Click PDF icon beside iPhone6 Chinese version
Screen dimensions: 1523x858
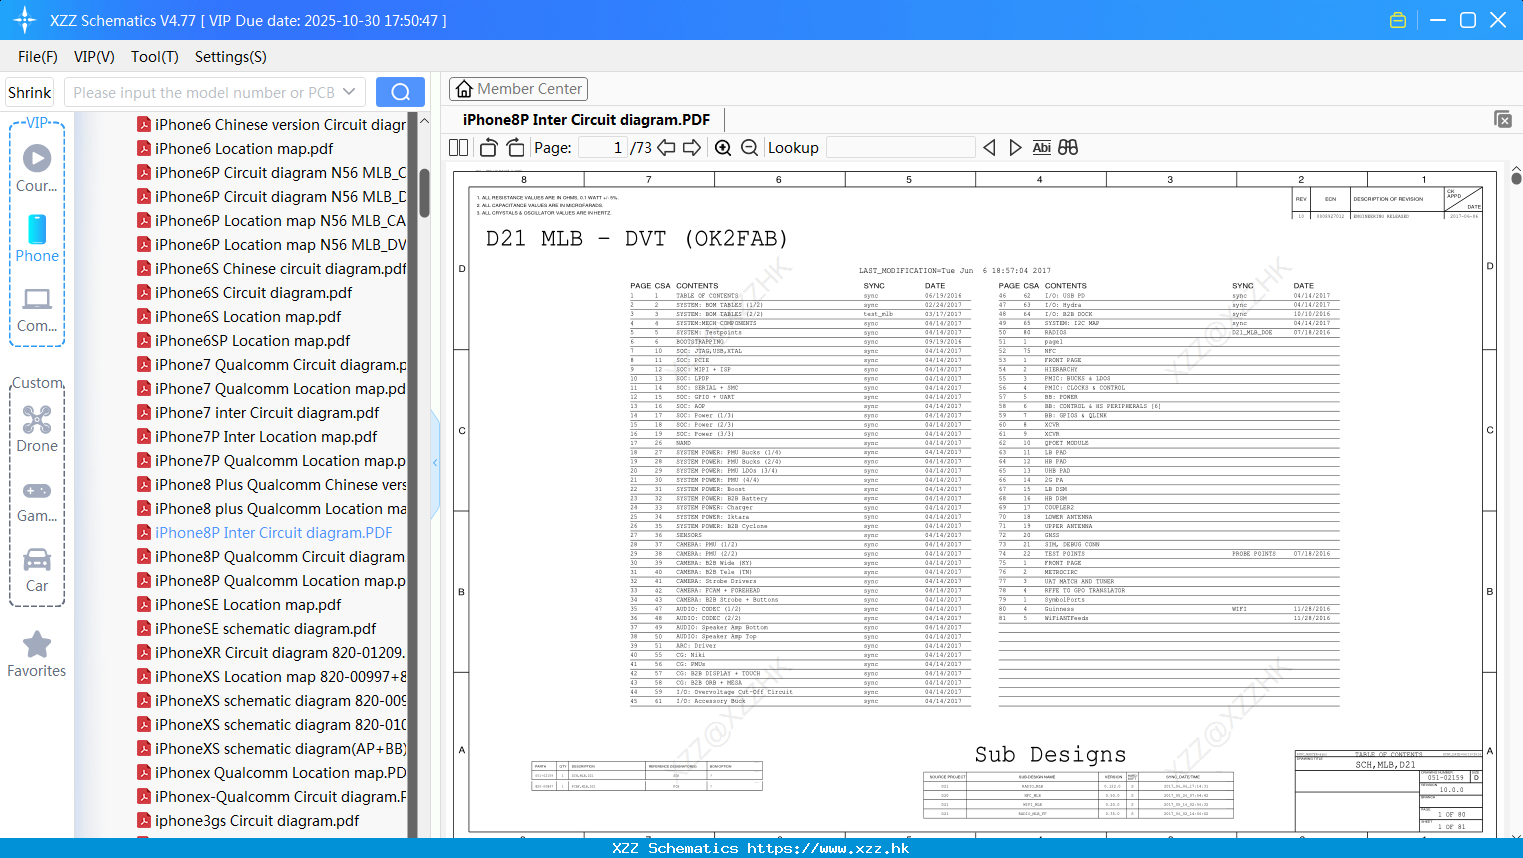(144, 125)
